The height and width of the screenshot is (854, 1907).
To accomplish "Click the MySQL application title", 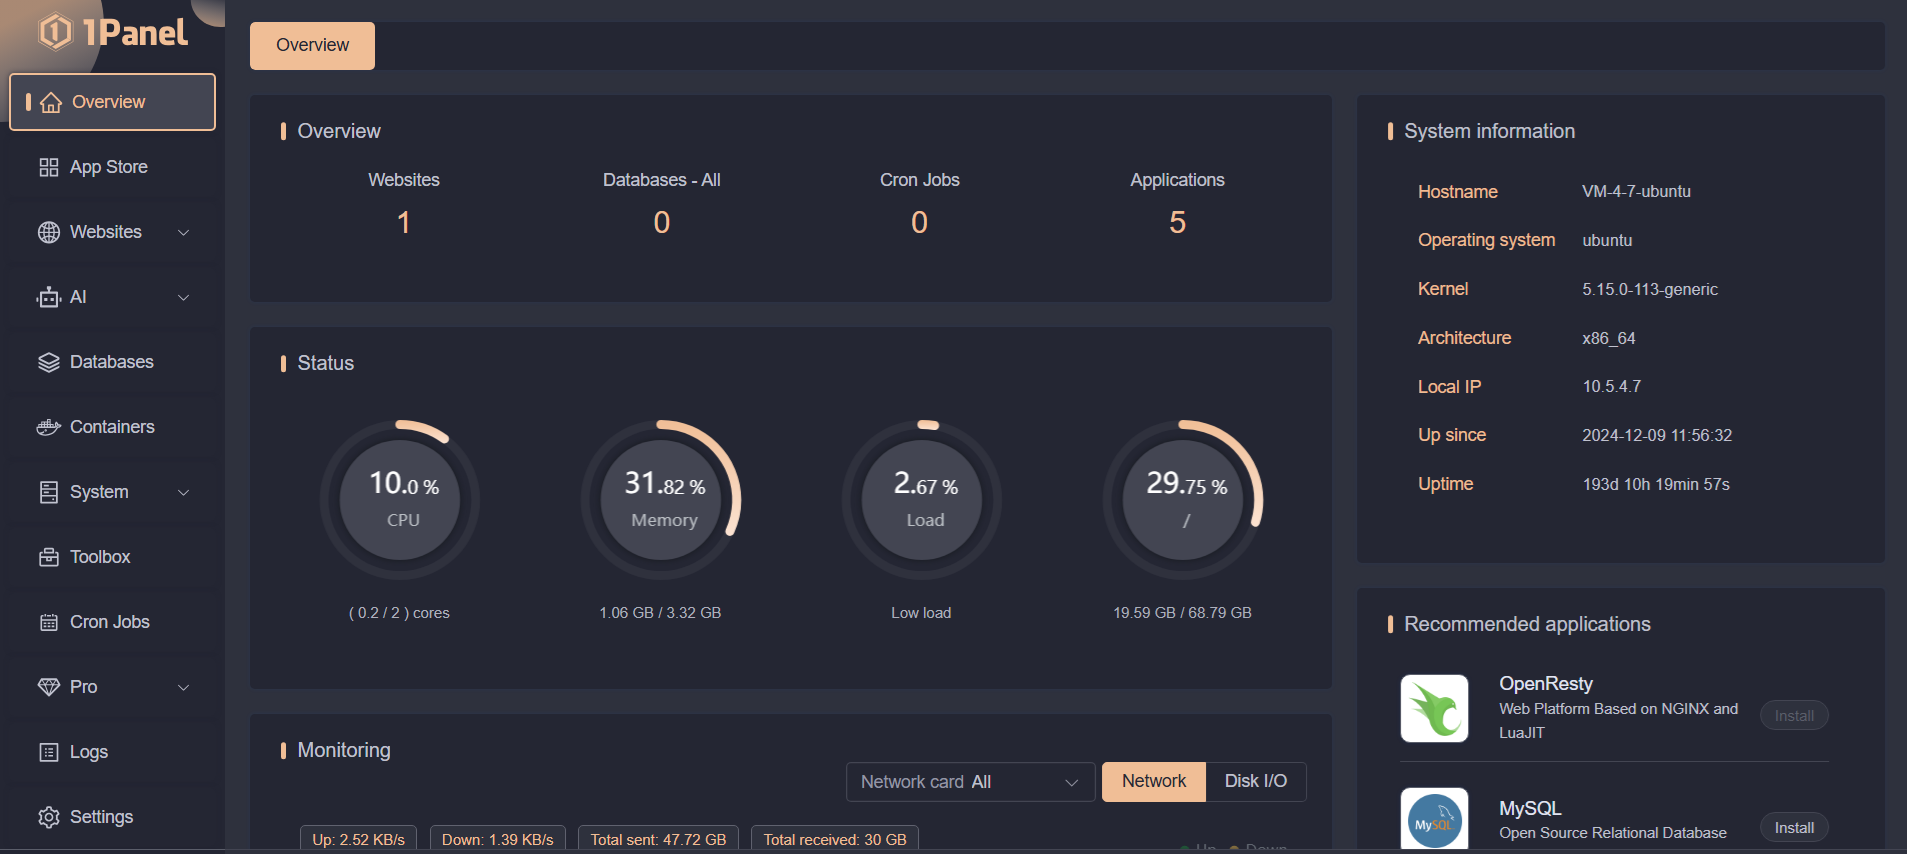I will [x=1530, y=808].
